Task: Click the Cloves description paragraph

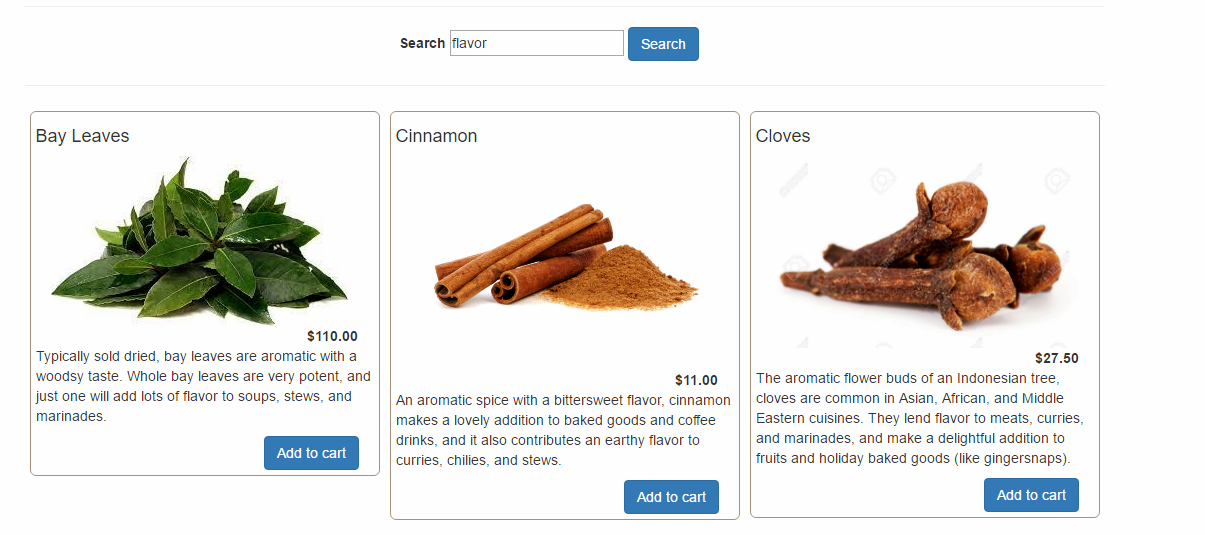Action: pyautogui.click(x=919, y=418)
